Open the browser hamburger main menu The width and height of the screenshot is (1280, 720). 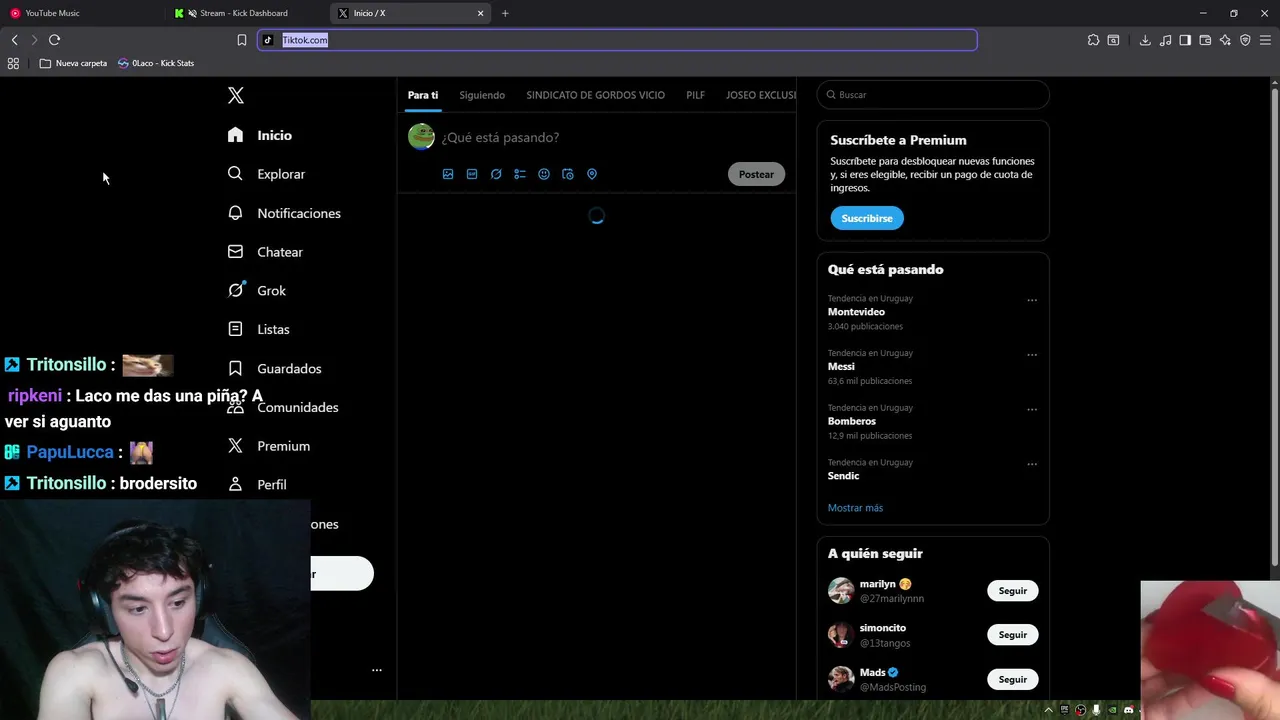[1265, 40]
